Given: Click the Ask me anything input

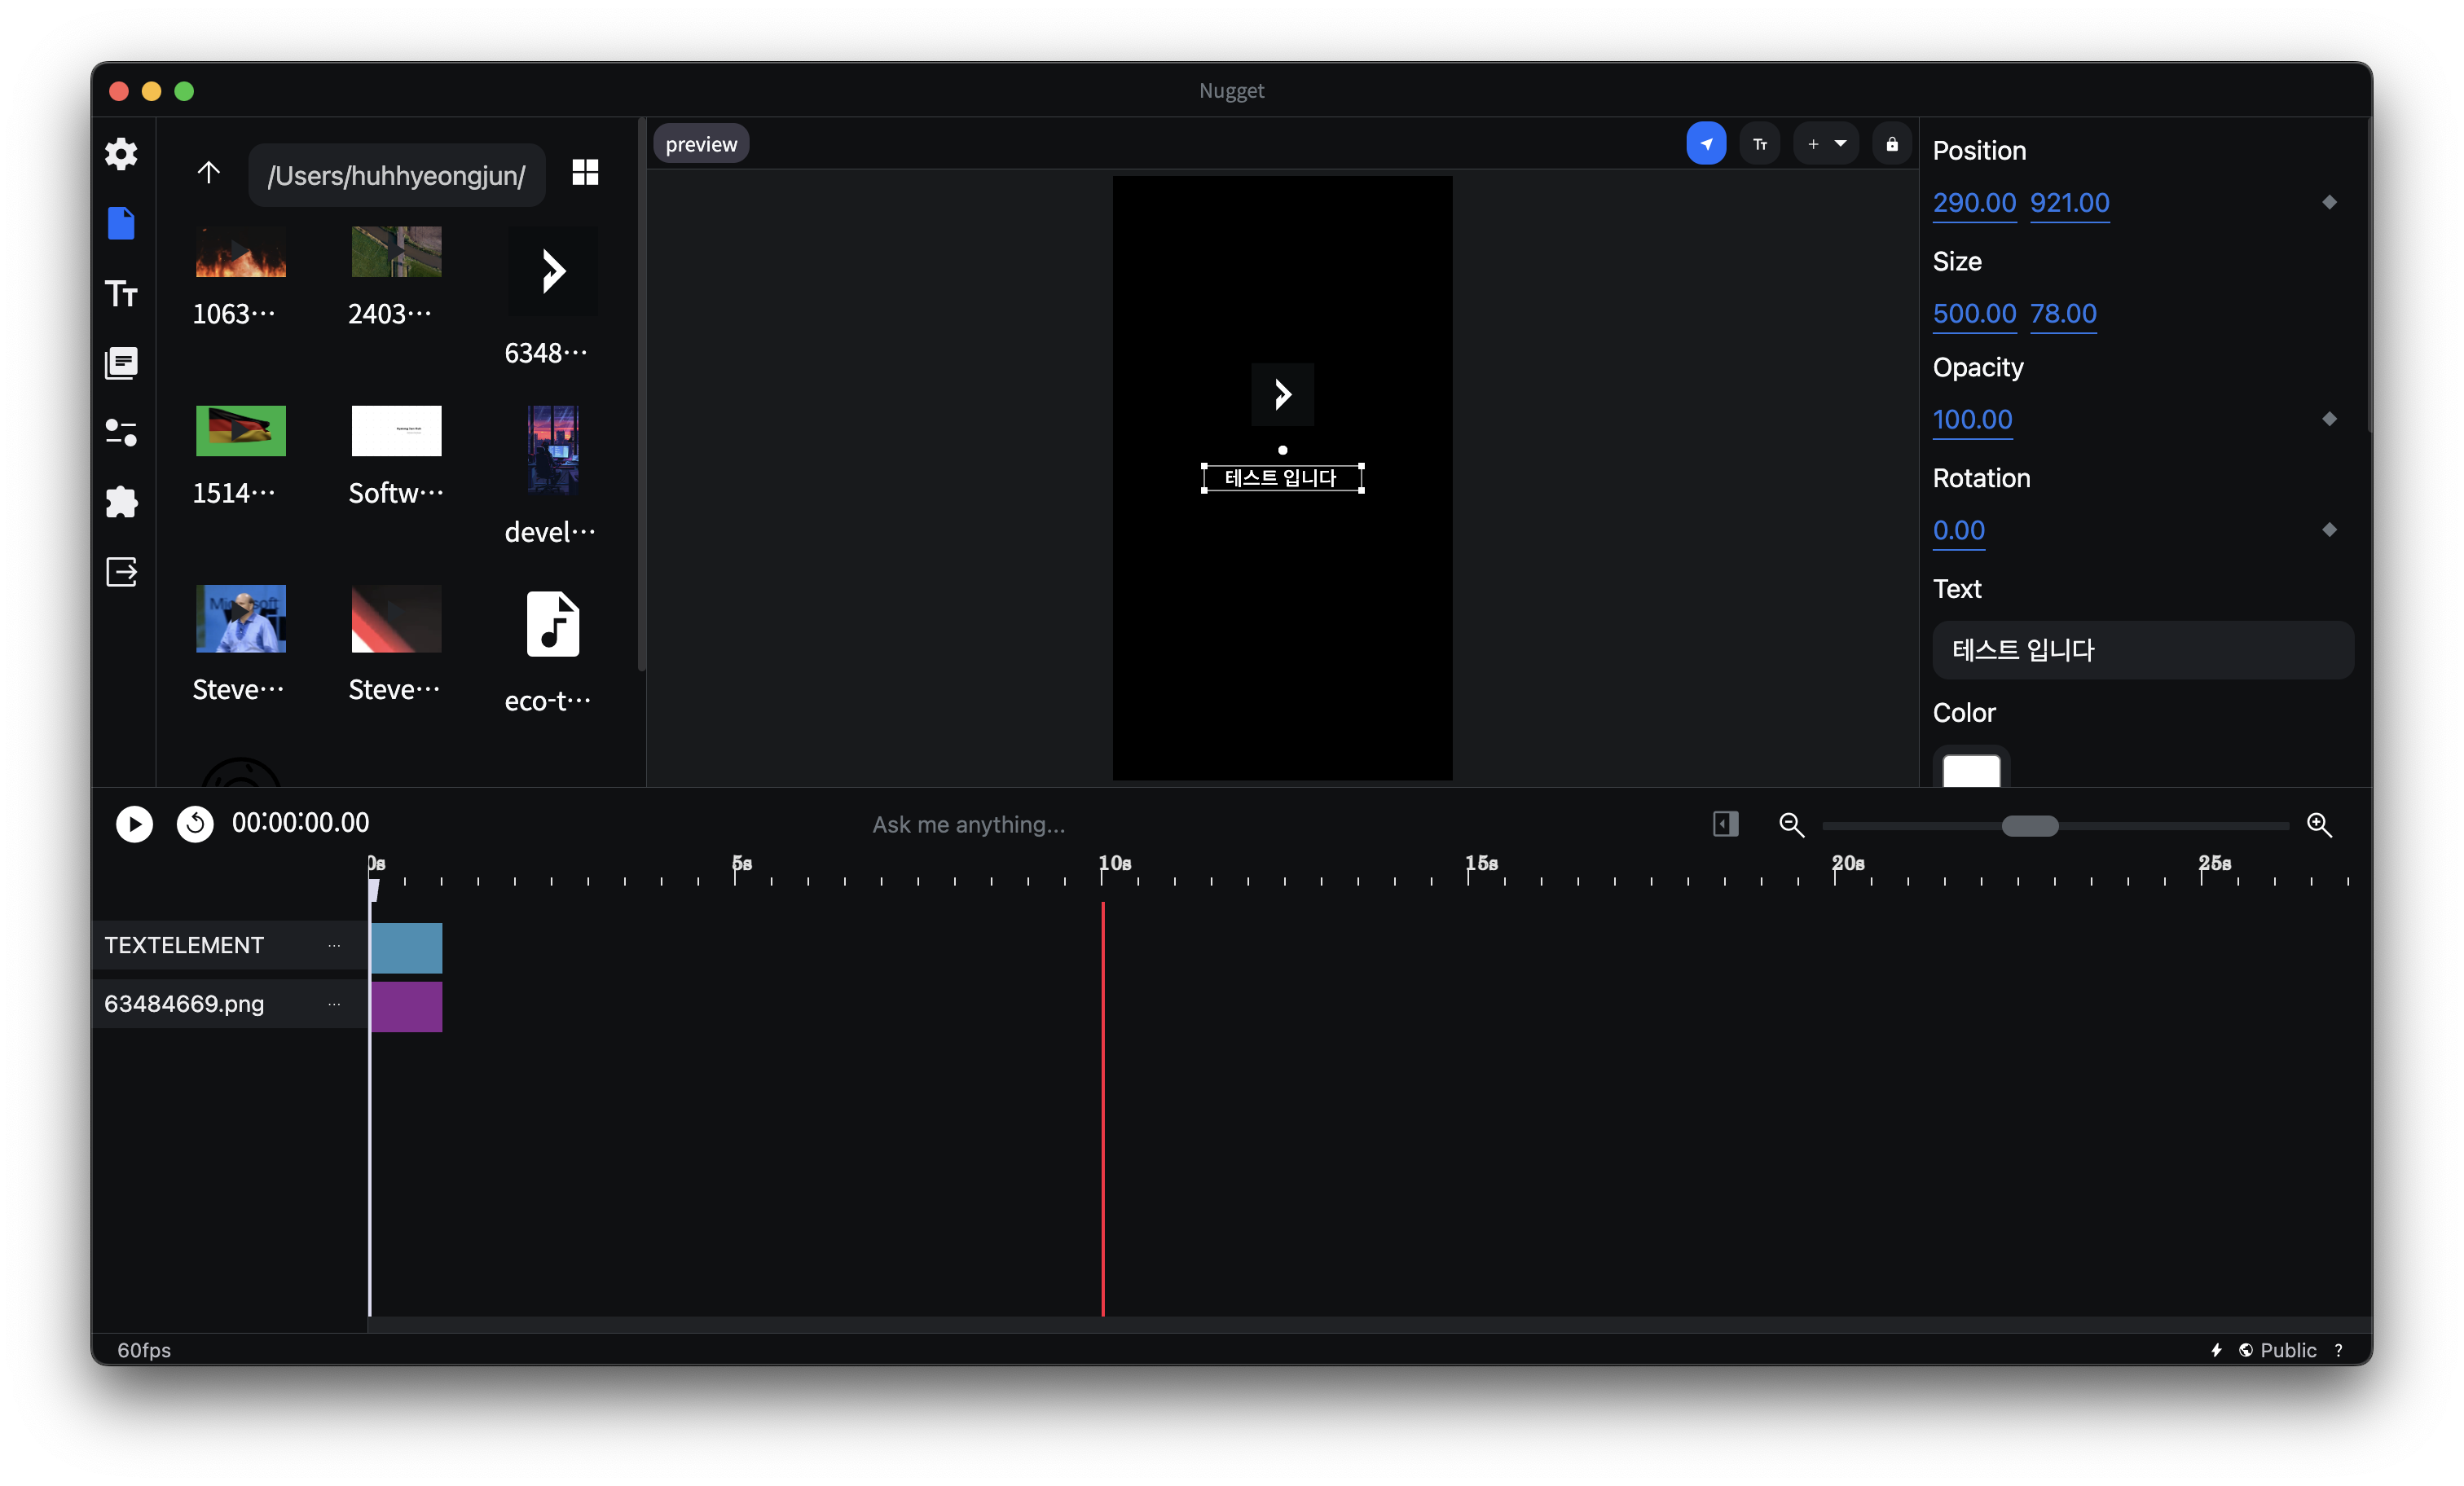Looking at the screenshot, I should pyautogui.click(x=968, y=824).
